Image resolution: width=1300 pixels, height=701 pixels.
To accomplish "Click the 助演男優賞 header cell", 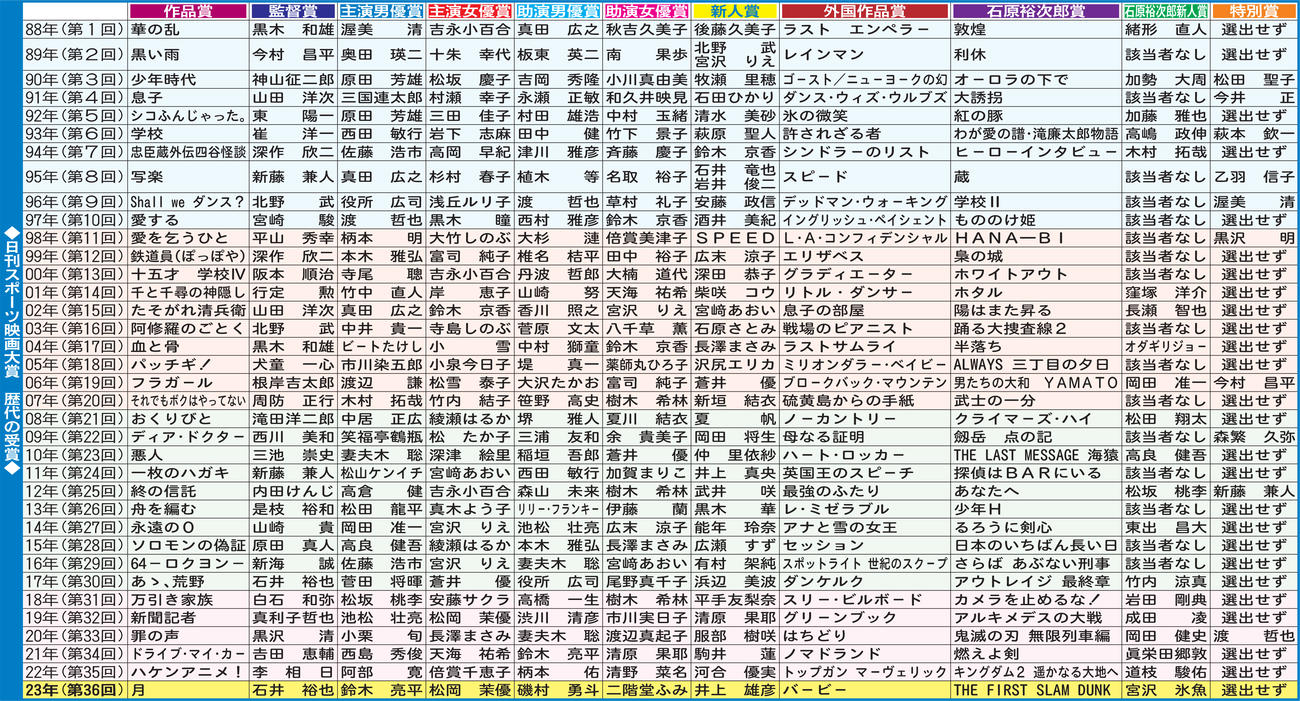I will (x=559, y=11).
